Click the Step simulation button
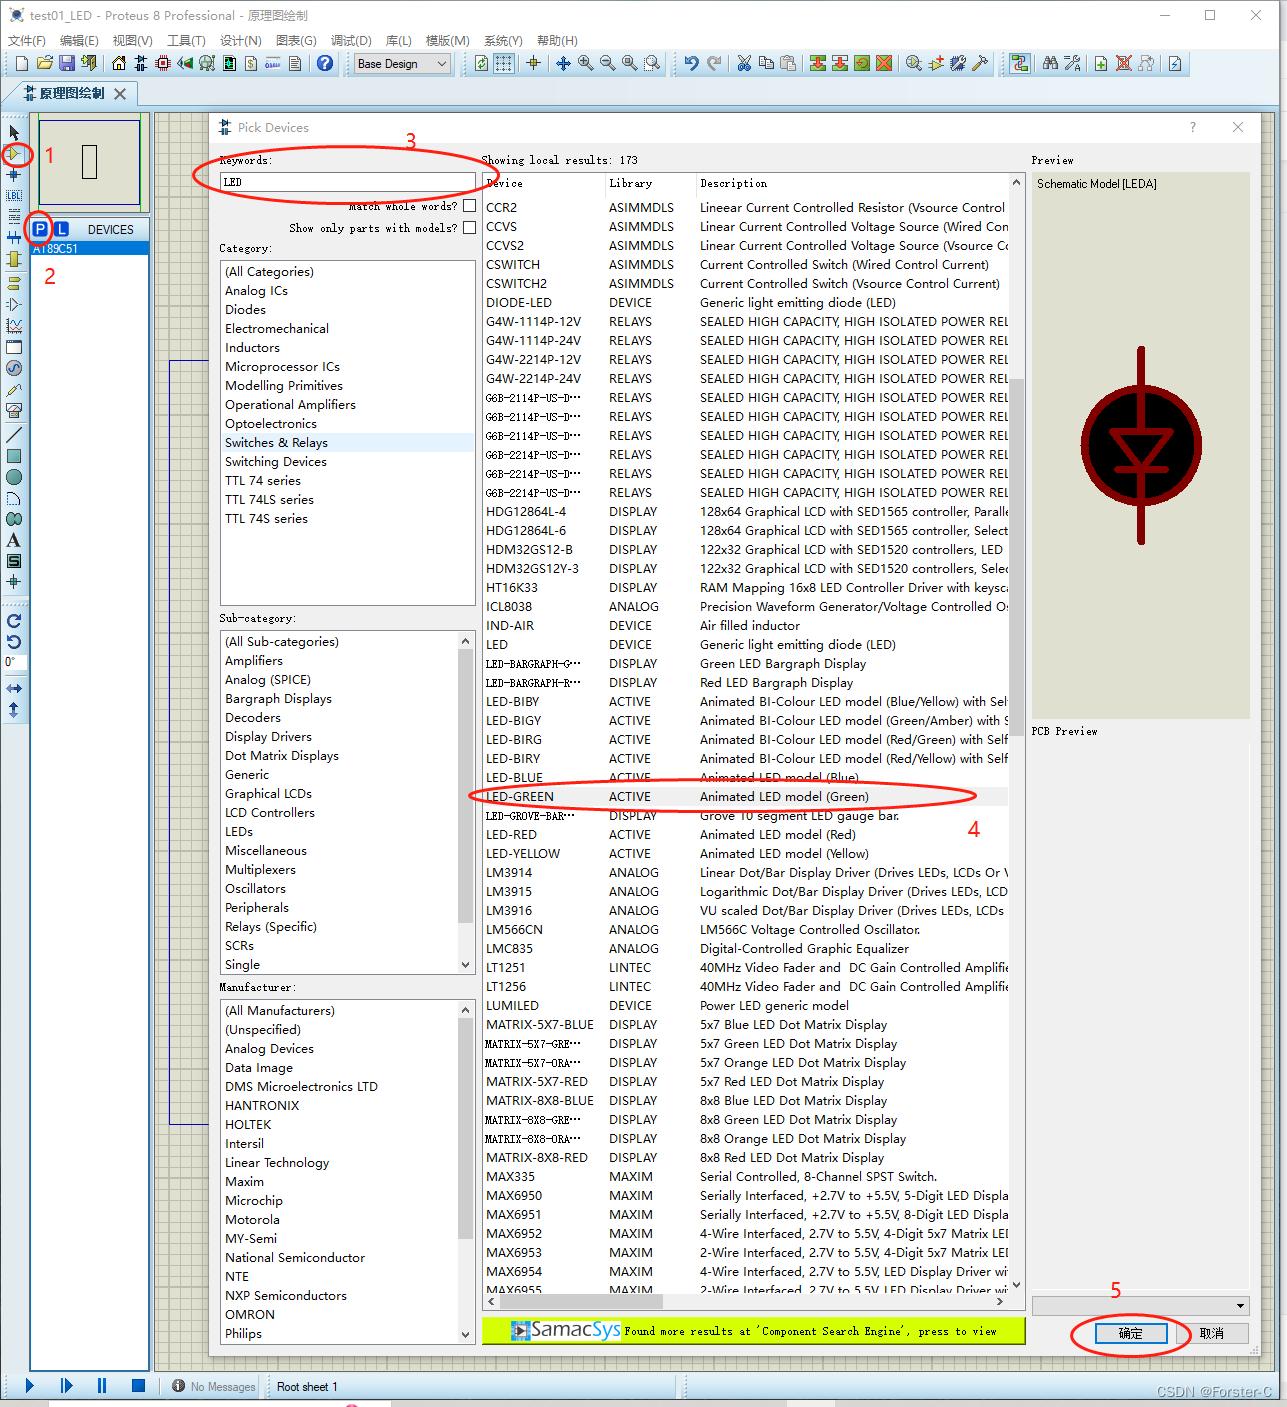 pos(66,1386)
